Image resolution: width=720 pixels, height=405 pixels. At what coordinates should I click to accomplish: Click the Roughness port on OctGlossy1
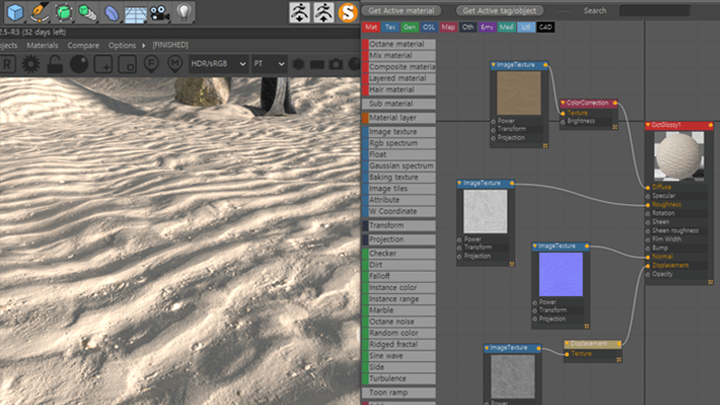(x=648, y=205)
